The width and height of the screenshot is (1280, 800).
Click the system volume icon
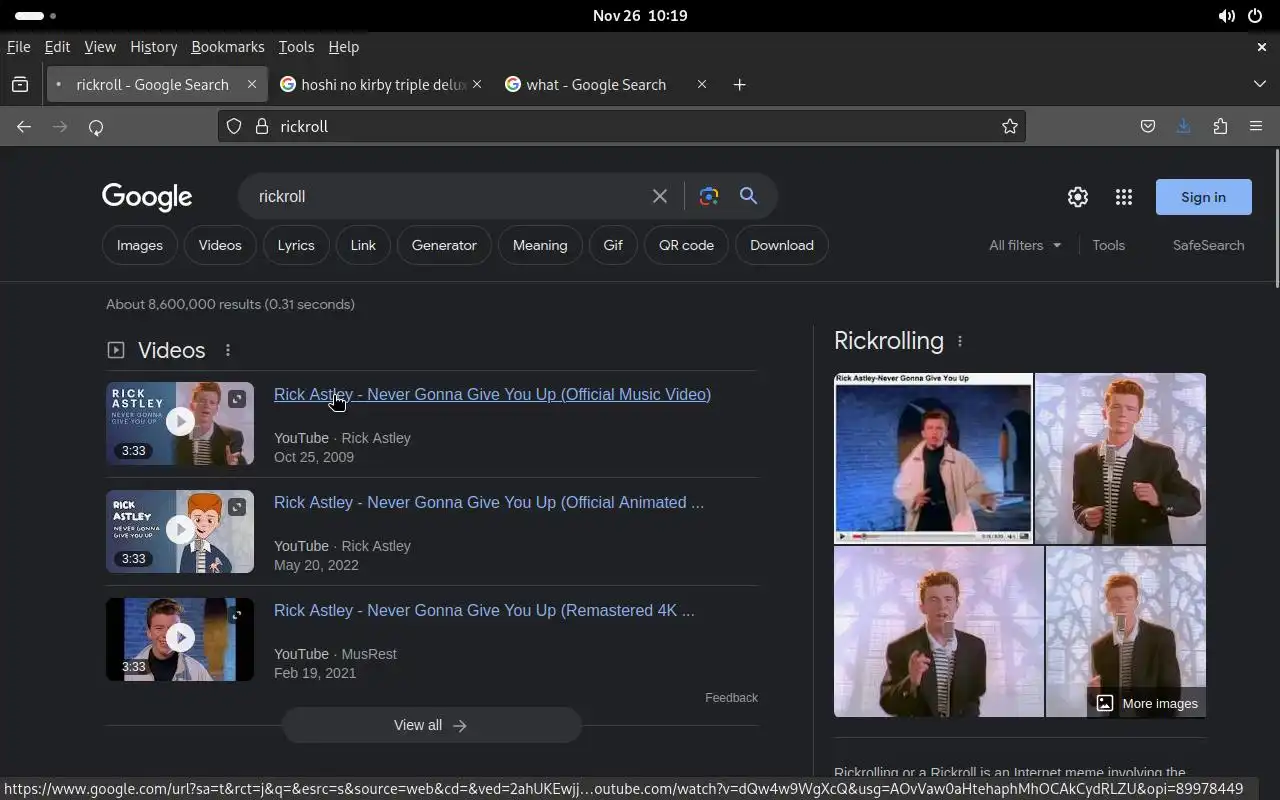pyautogui.click(x=1226, y=16)
